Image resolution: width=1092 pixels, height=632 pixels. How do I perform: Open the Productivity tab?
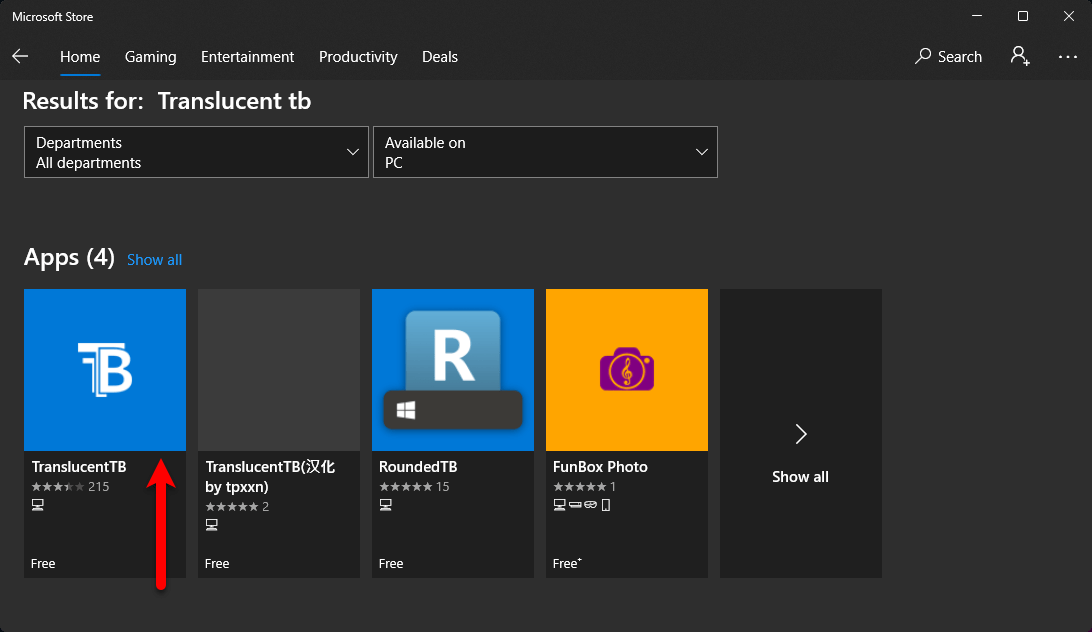[x=358, y=57]
